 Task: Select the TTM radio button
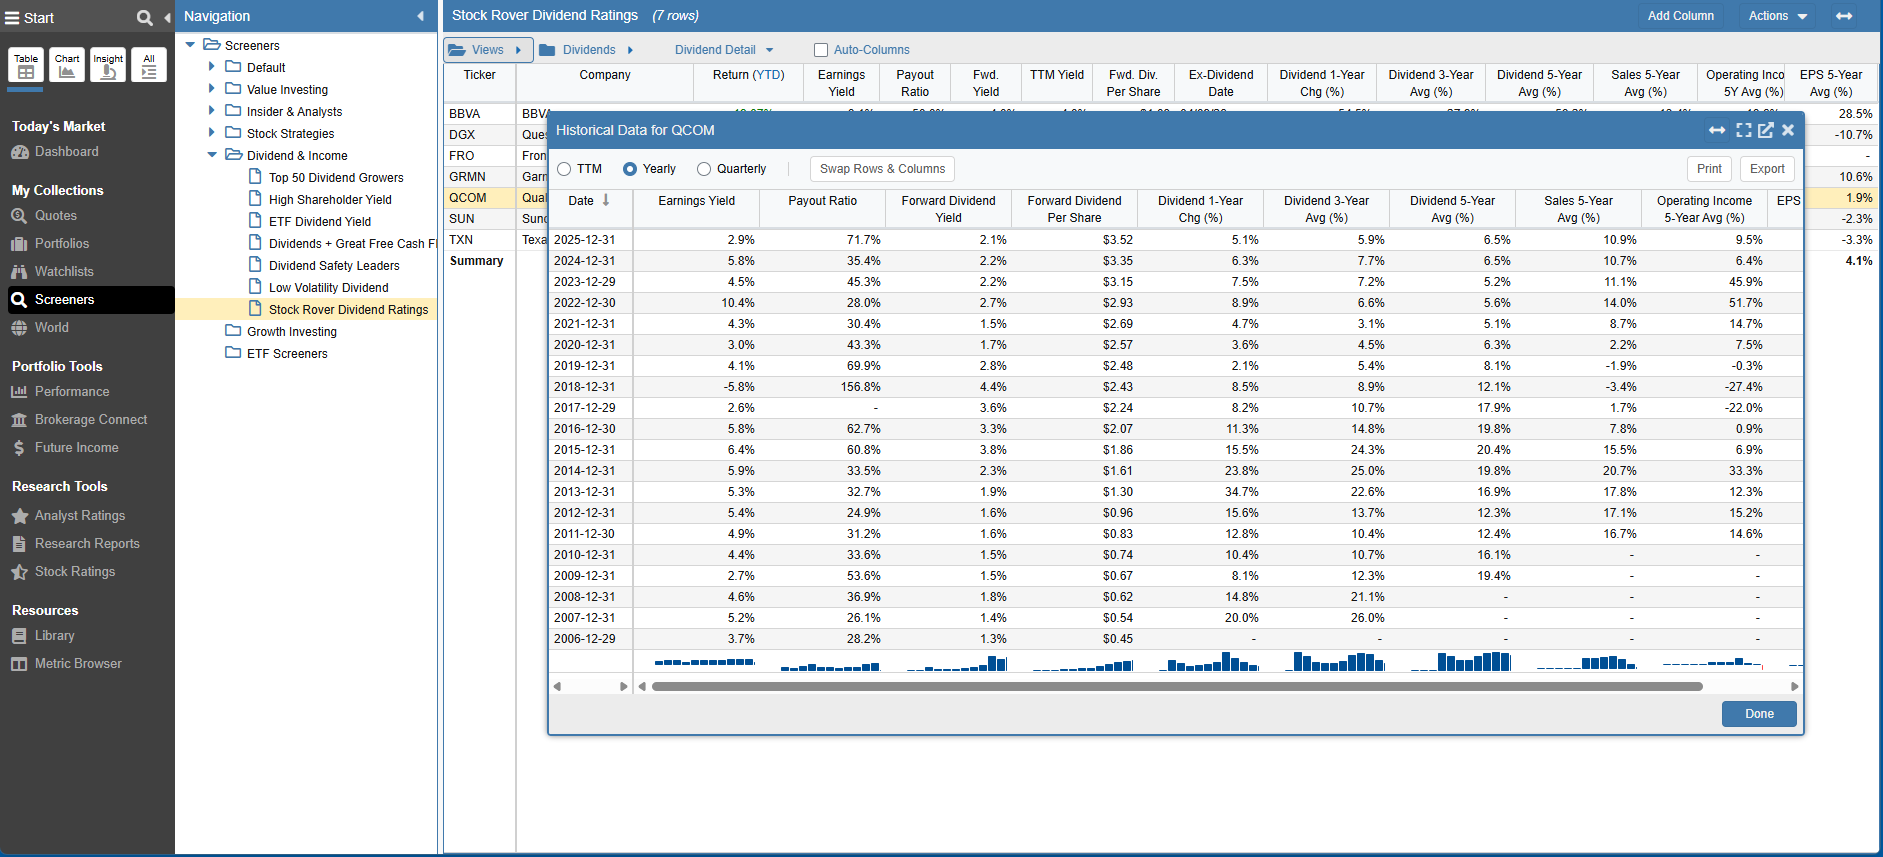point(565,169)
